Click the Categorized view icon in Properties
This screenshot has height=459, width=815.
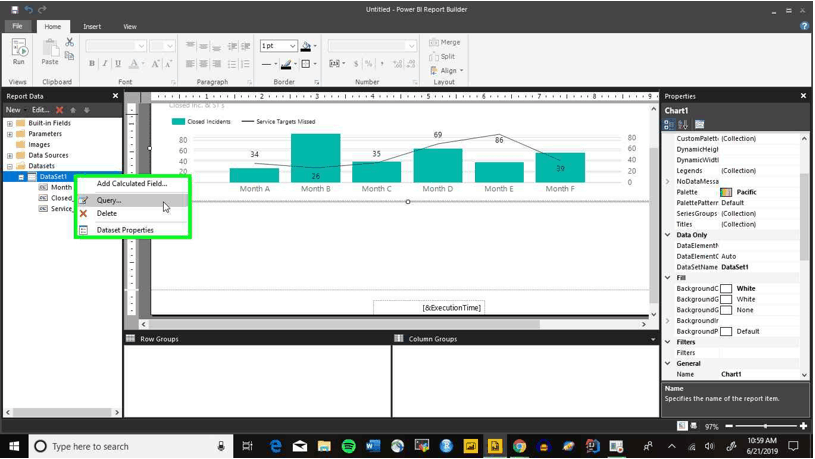(669, 124)
